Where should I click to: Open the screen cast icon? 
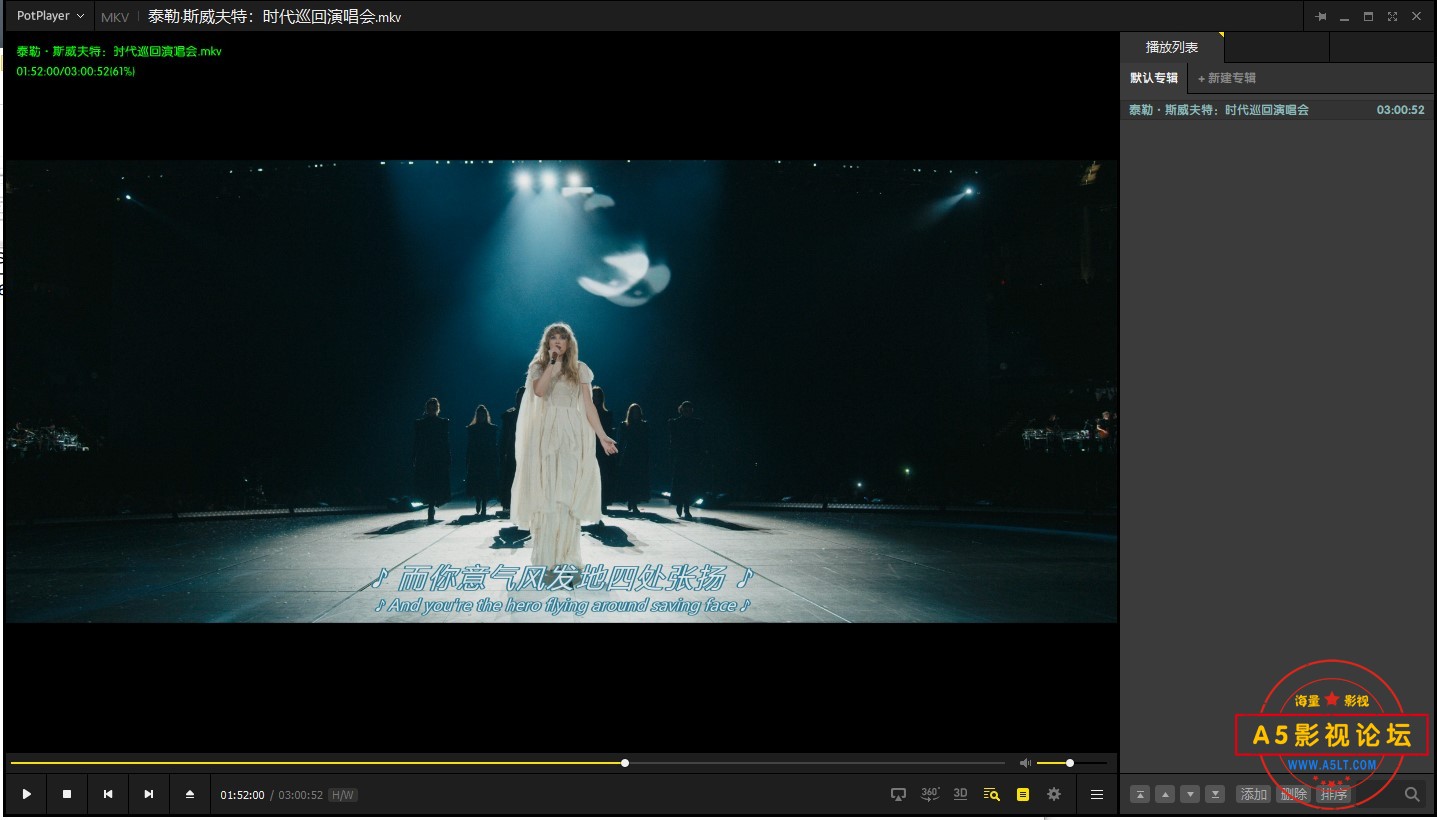pos(898,794)
